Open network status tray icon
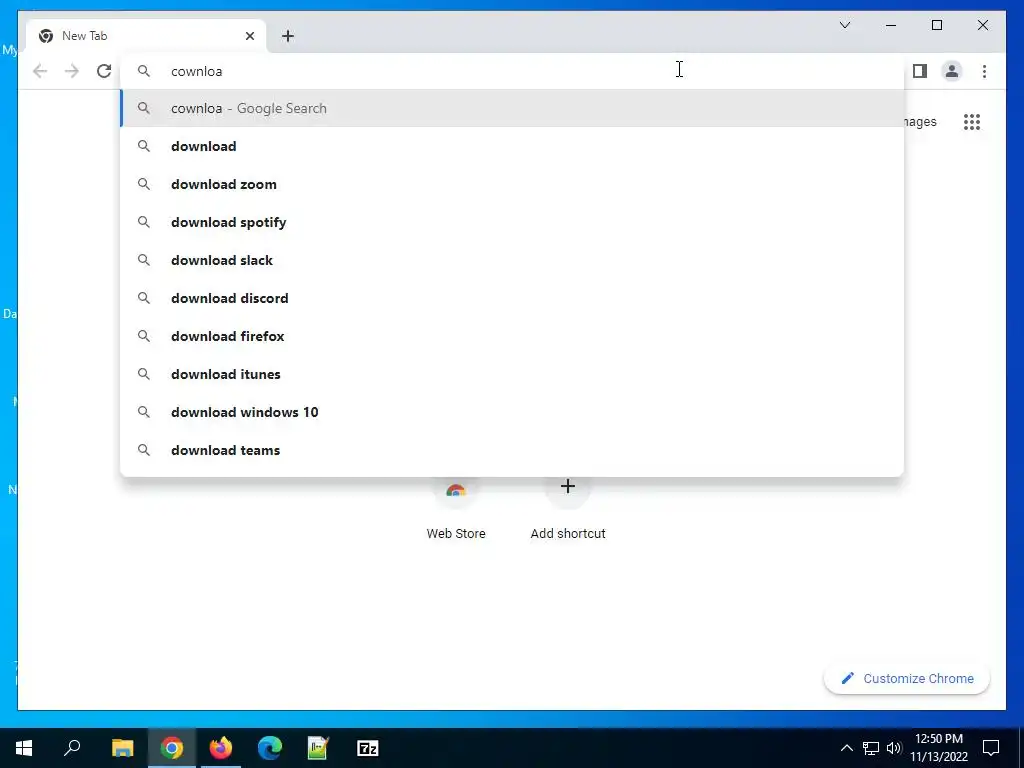Image resolution: width=1024 pixels, height=768 pixels. 871,748
